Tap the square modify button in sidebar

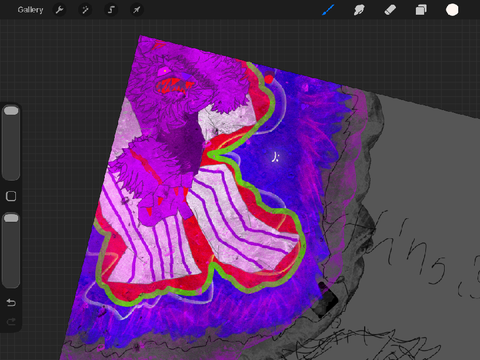[11, 196]
